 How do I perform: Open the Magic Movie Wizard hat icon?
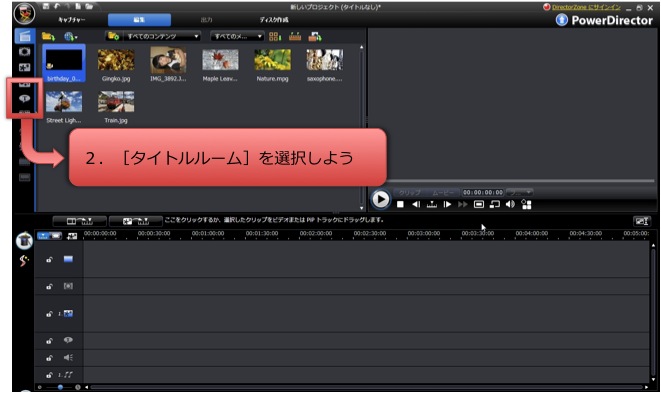pos(24,241)
